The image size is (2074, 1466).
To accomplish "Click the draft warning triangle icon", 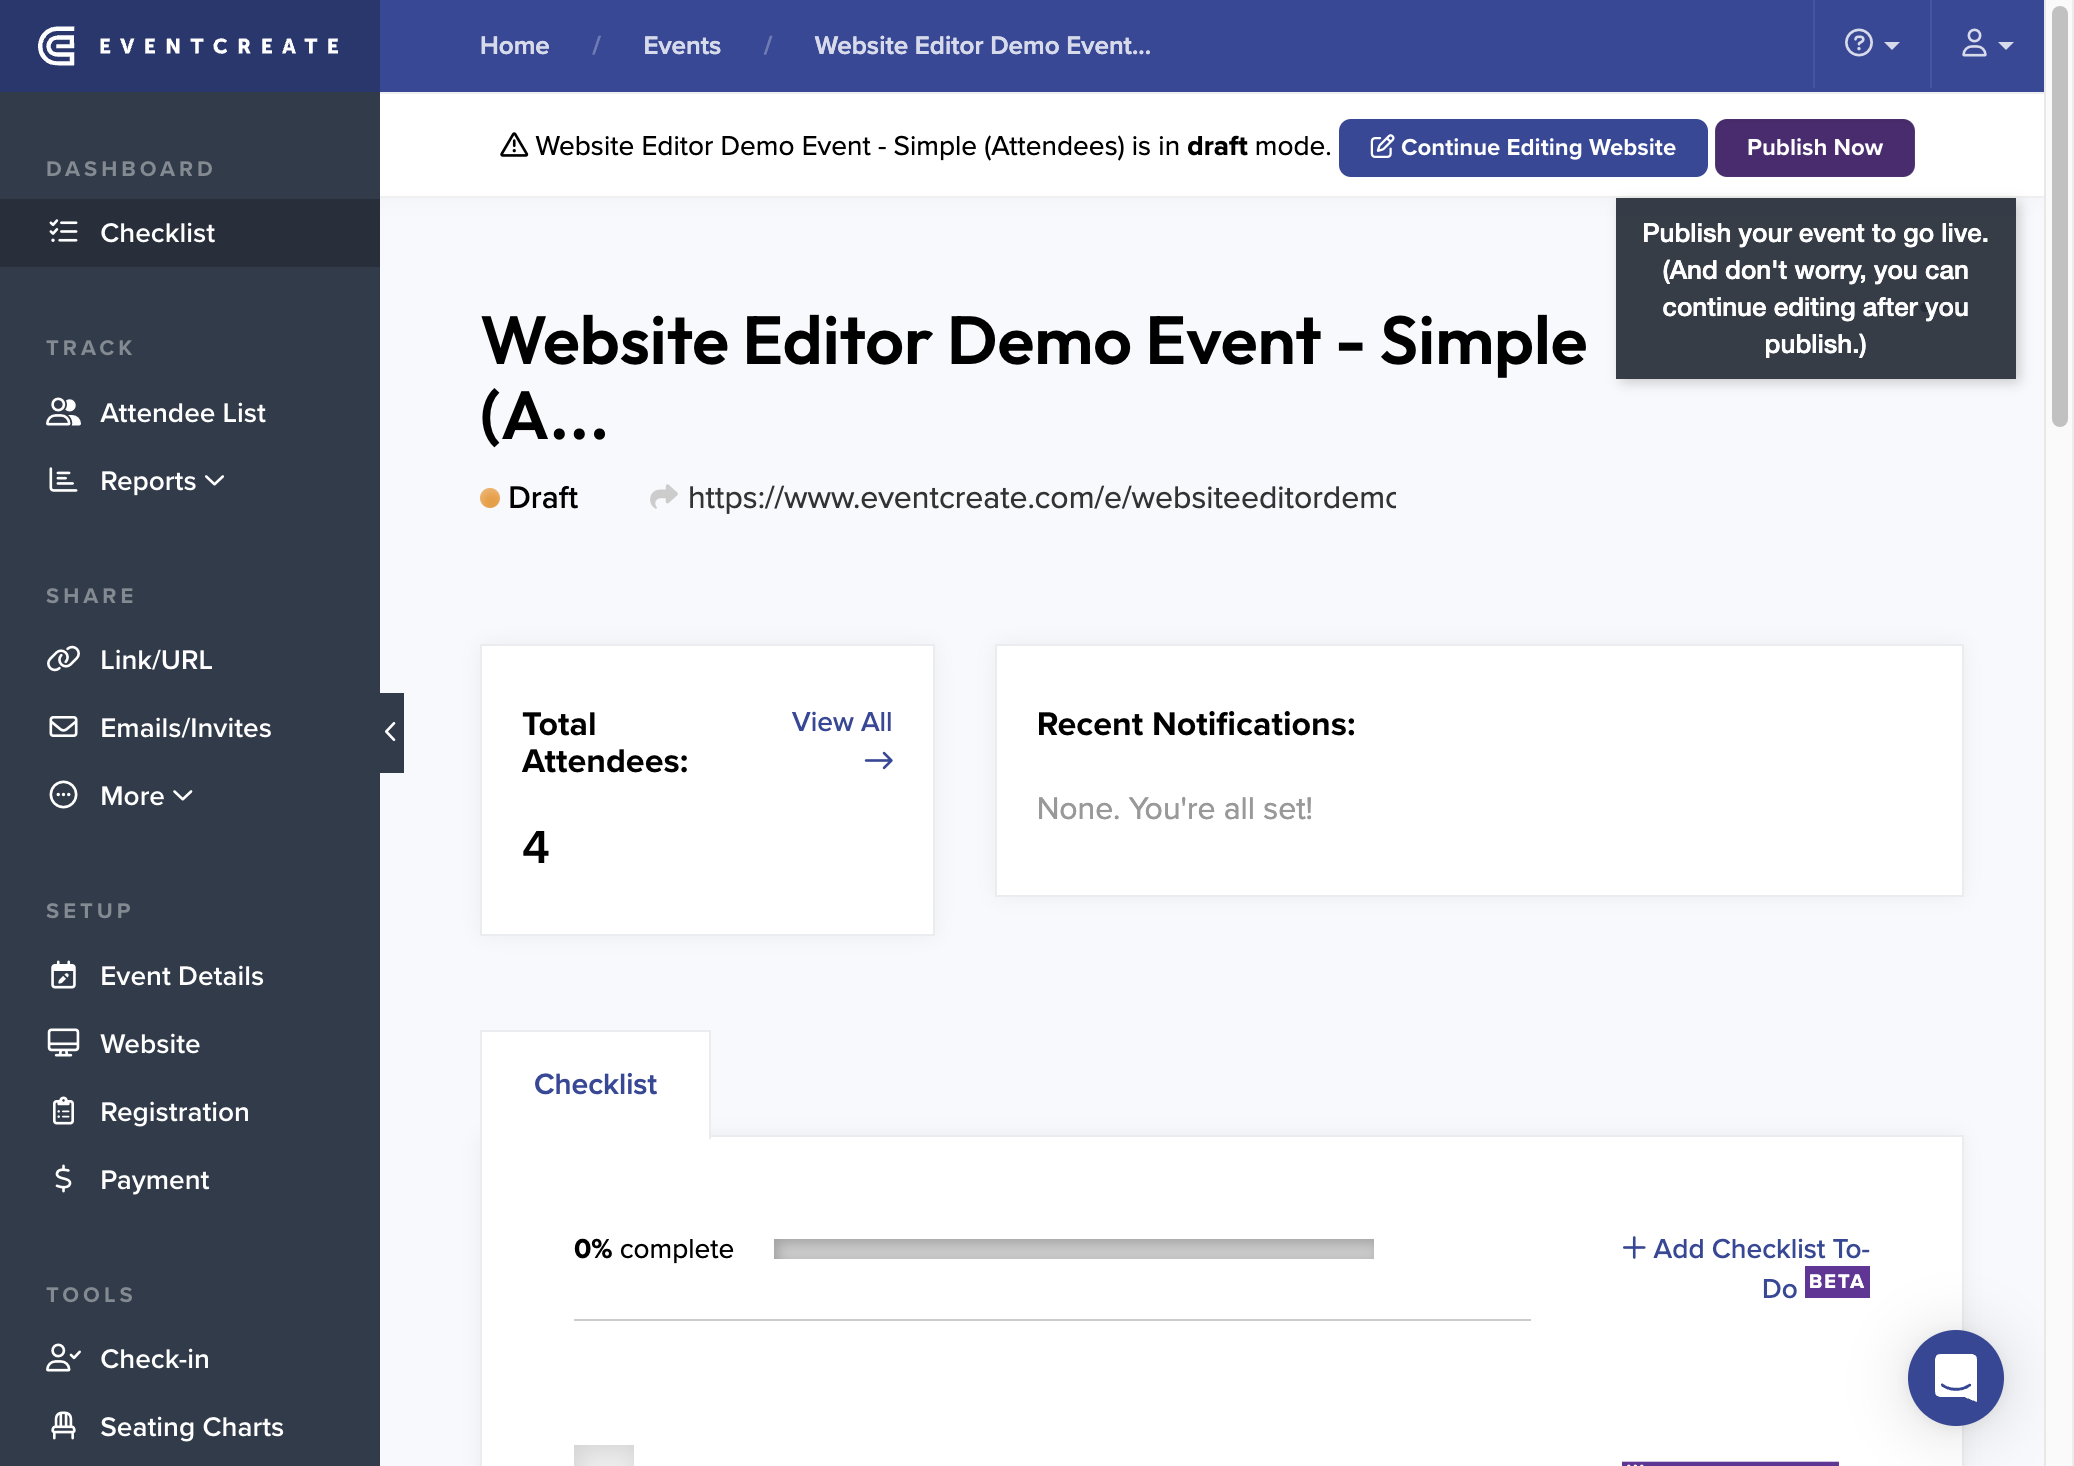I will click(x=514, y=146).
